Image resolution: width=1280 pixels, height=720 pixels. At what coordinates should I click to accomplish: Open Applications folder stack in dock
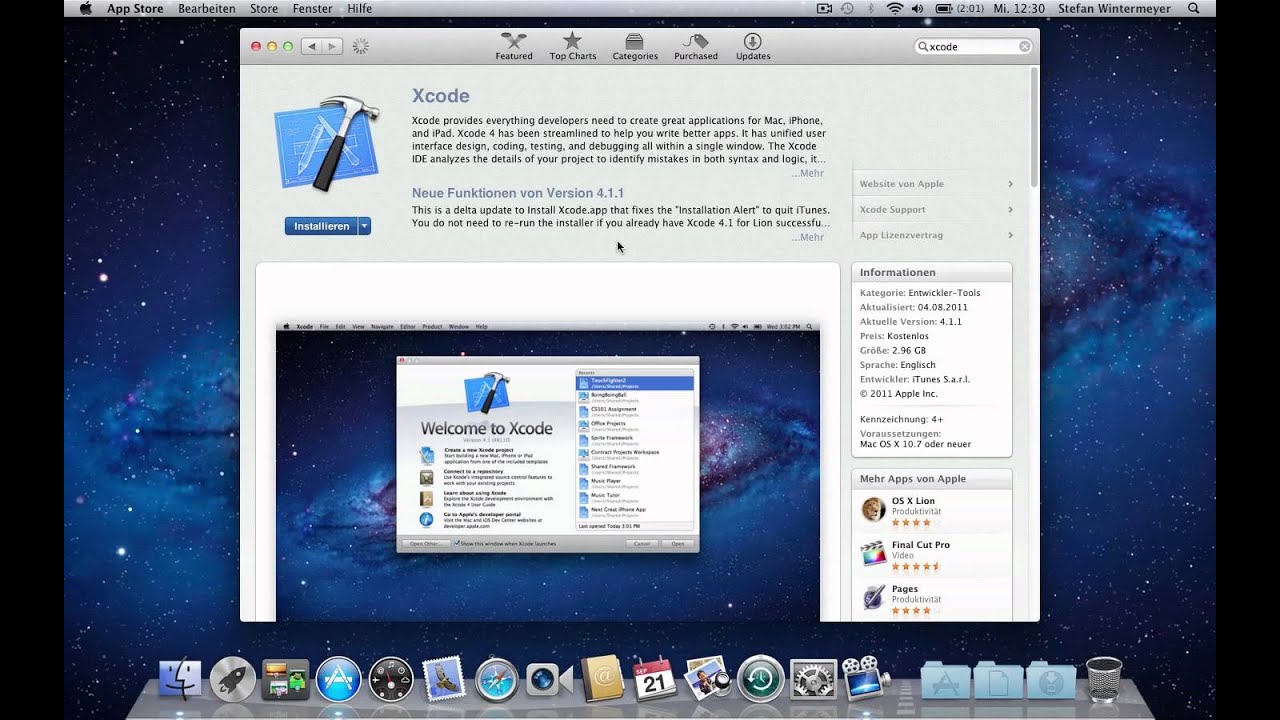coord(945,680)
